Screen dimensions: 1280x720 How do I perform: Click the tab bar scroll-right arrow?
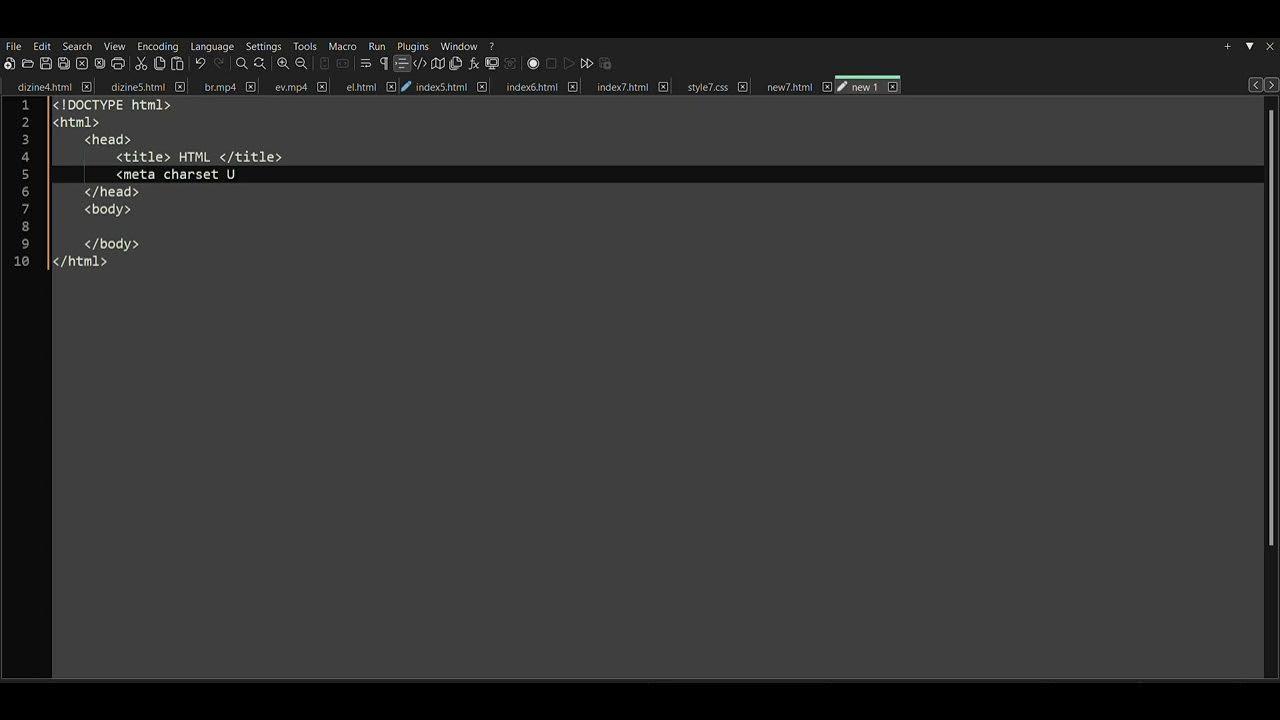[x=1271, y=85]
